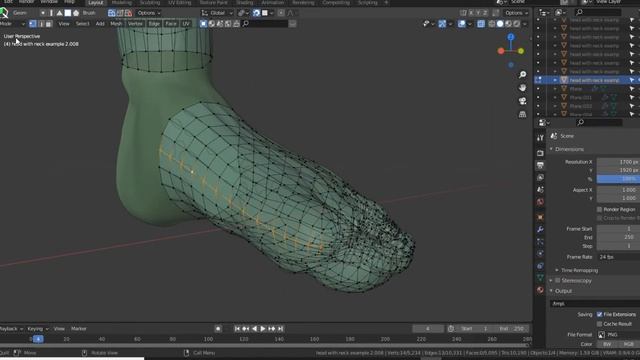The width and height of the screenshot is (640, 360).
Task: Open the Output properties tab
Action: pos(540,165)
